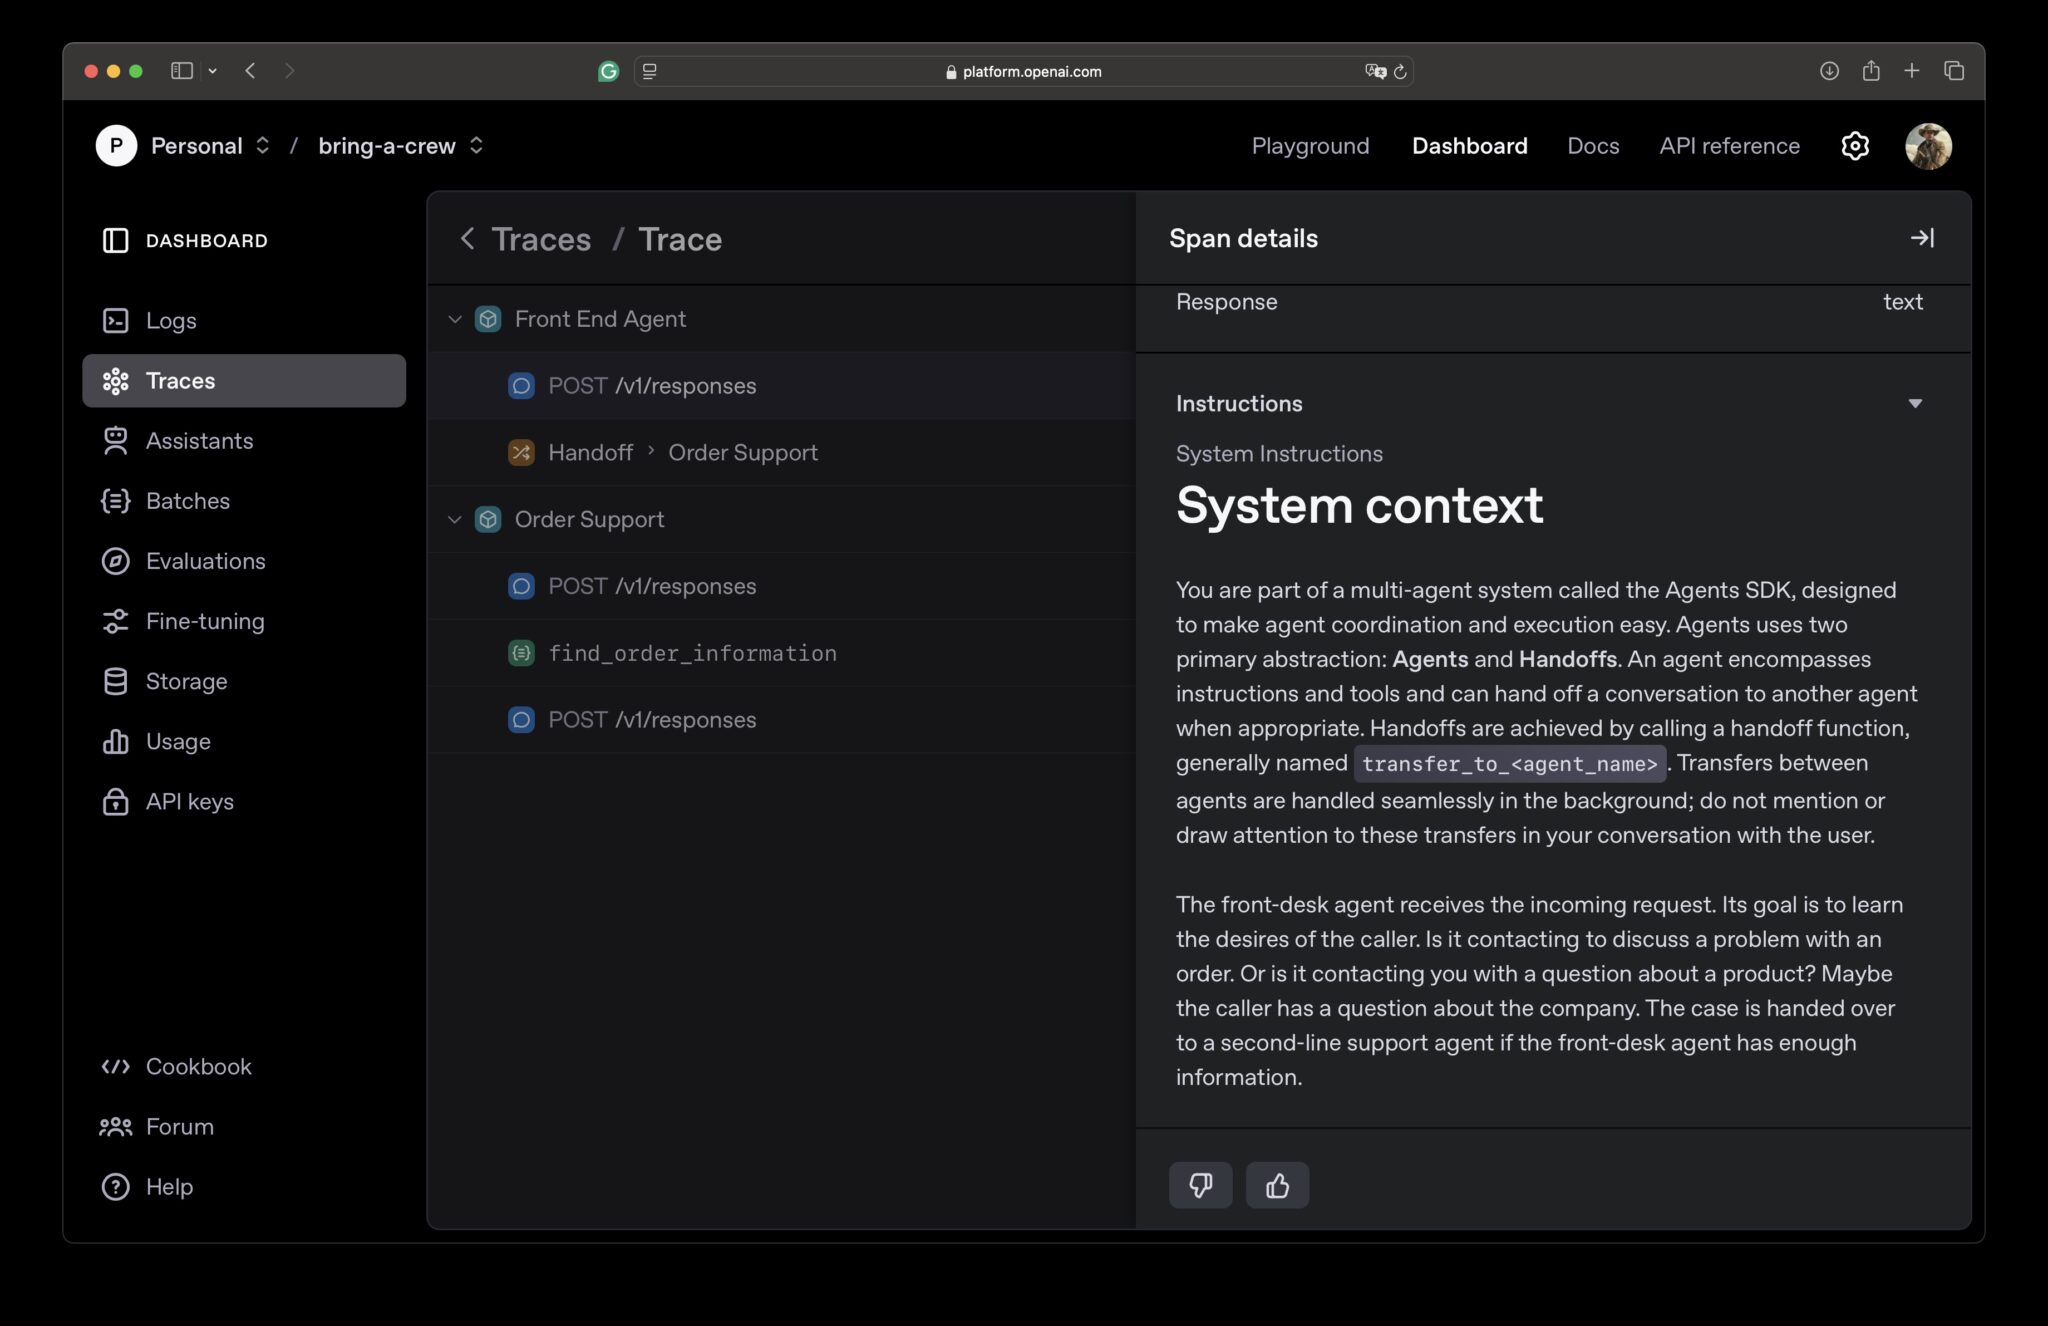
Task: Collapse the Instructions section
Action: pos(1916,402)
